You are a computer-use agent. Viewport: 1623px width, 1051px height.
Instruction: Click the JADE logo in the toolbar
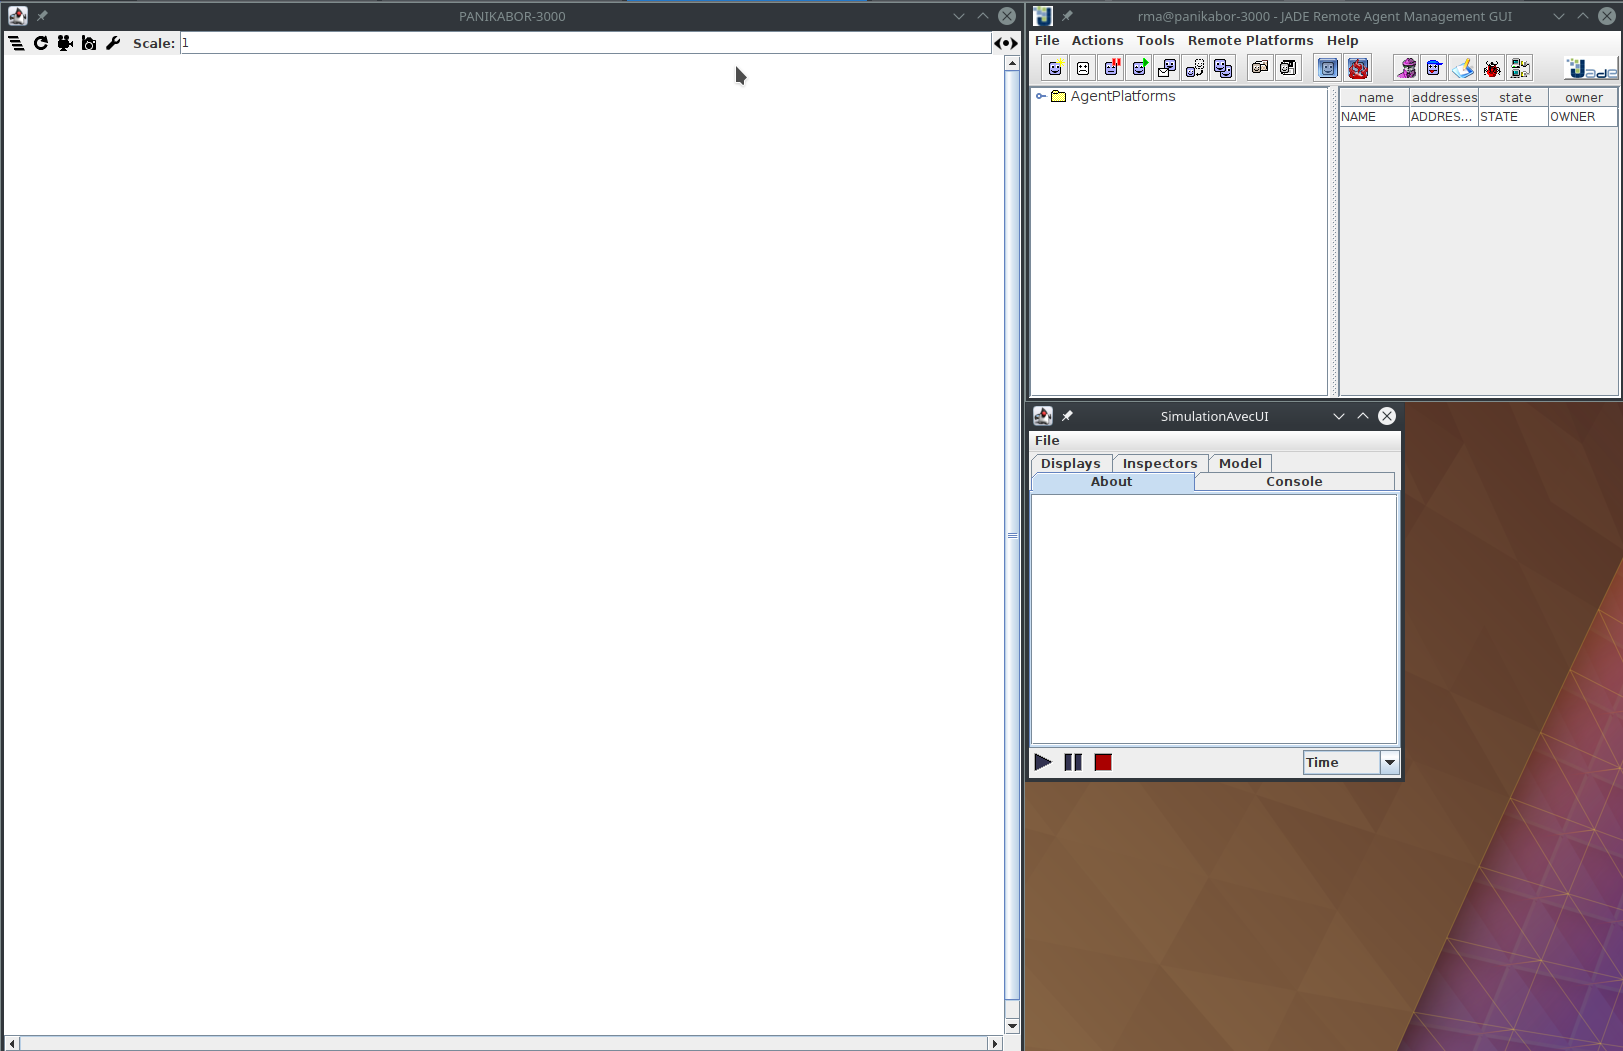coord(1591,68)
